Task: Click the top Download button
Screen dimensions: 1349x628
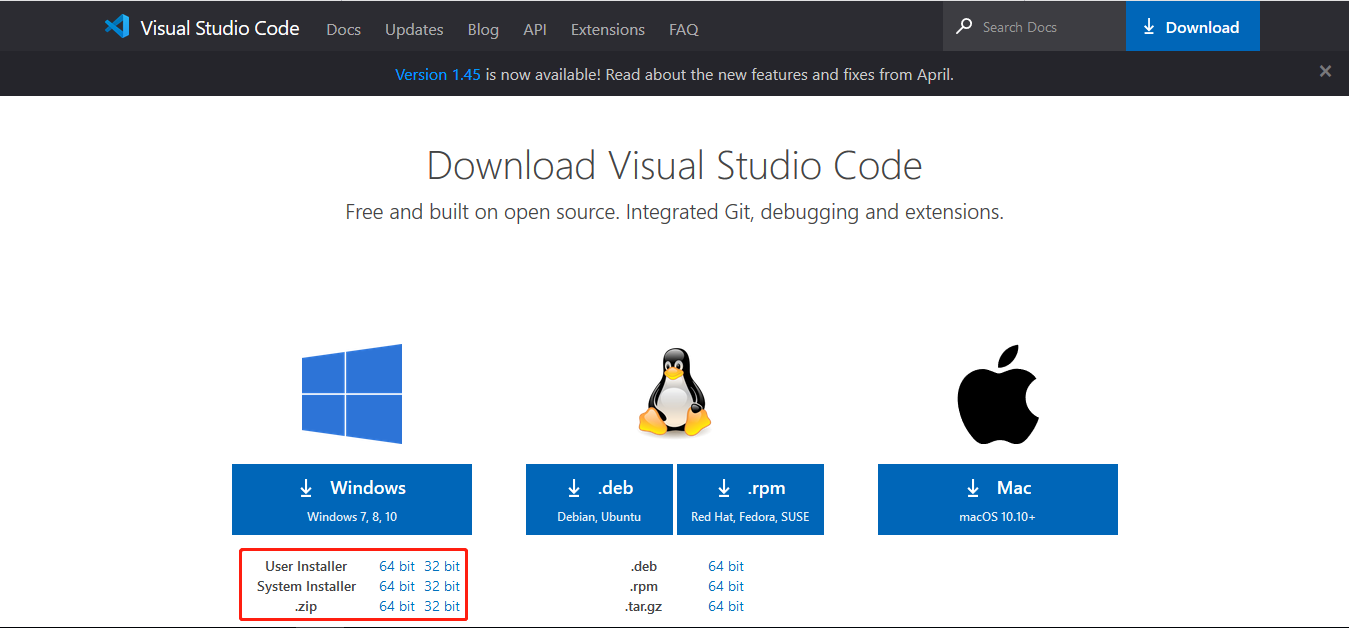Action: (1192, 27)
